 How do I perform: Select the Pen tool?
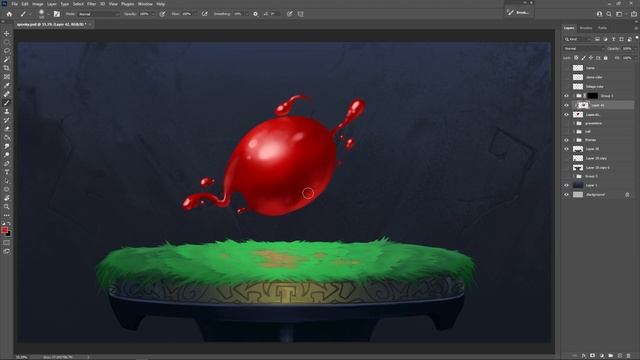pyautogui.click(x=7, y=163)
